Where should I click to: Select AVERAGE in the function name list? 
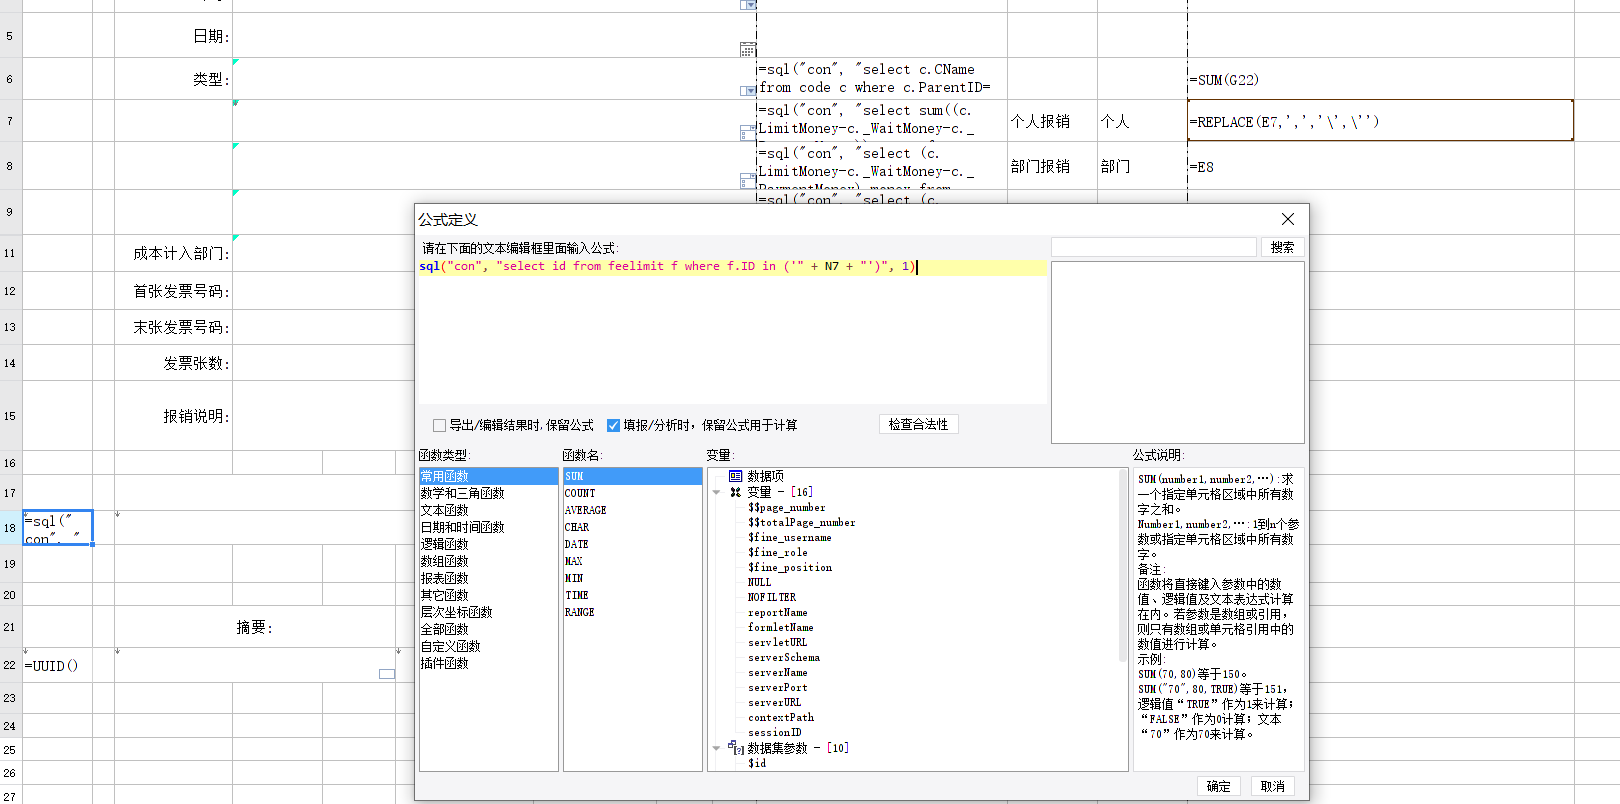pyautogui.click(x=632, y=510)
